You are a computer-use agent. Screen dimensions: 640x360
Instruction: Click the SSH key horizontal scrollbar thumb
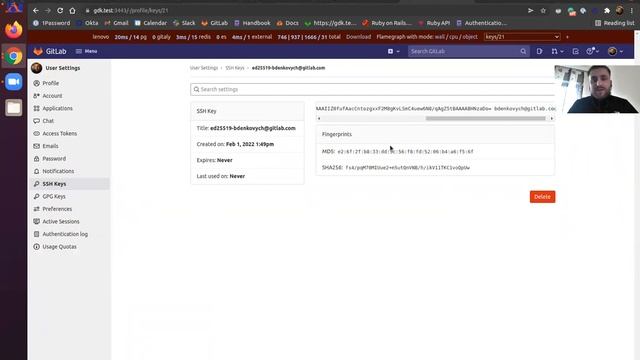485,118
